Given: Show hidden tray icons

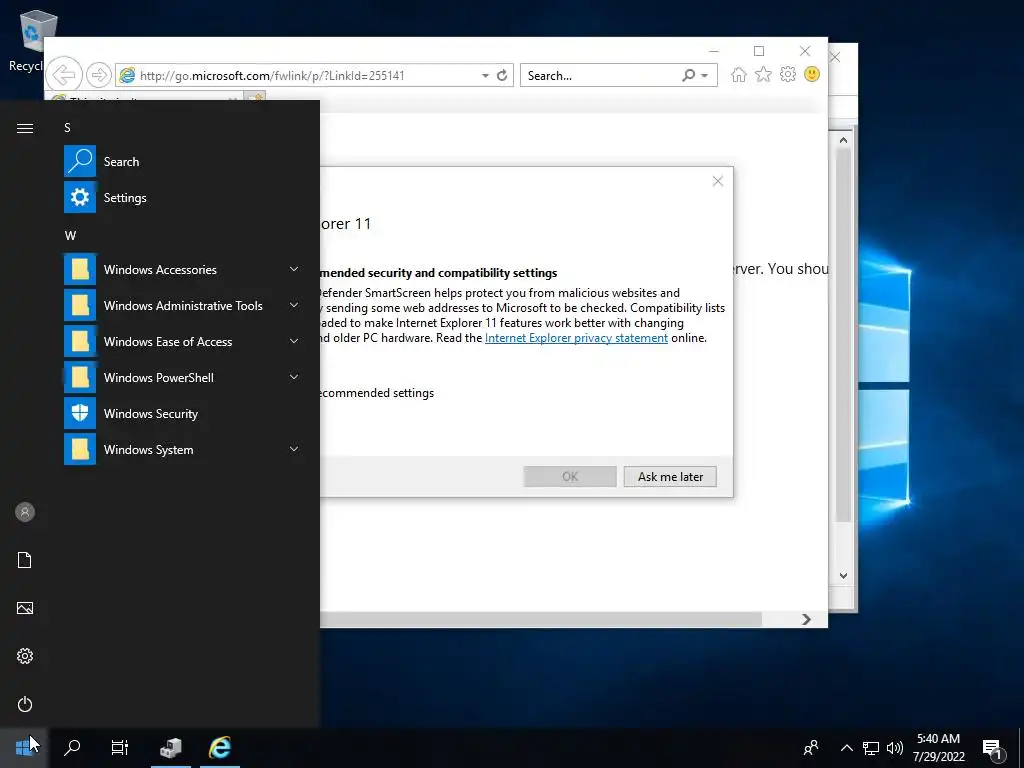Looking at the screenshot, I should click(x=846, y=748).
